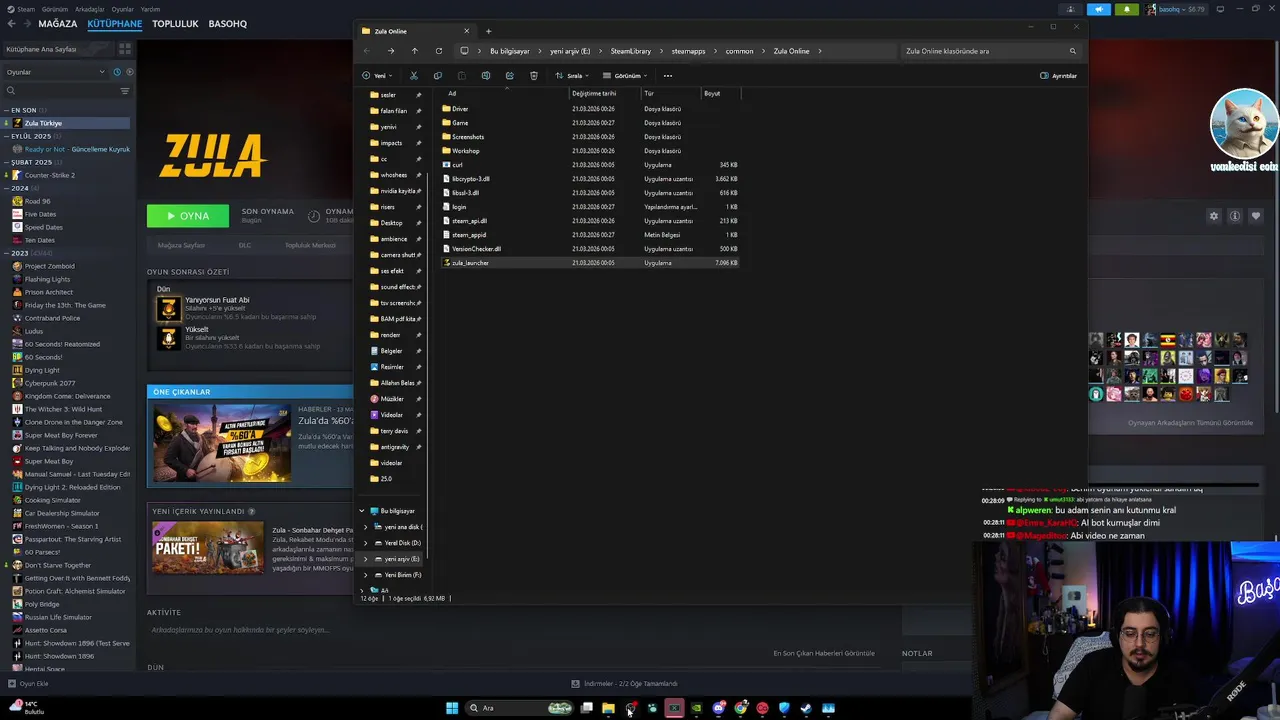The height and width of the screenshot is (720, 1280).
Task: Open File Explorer from the taskbar
Action: click(608, 708)
